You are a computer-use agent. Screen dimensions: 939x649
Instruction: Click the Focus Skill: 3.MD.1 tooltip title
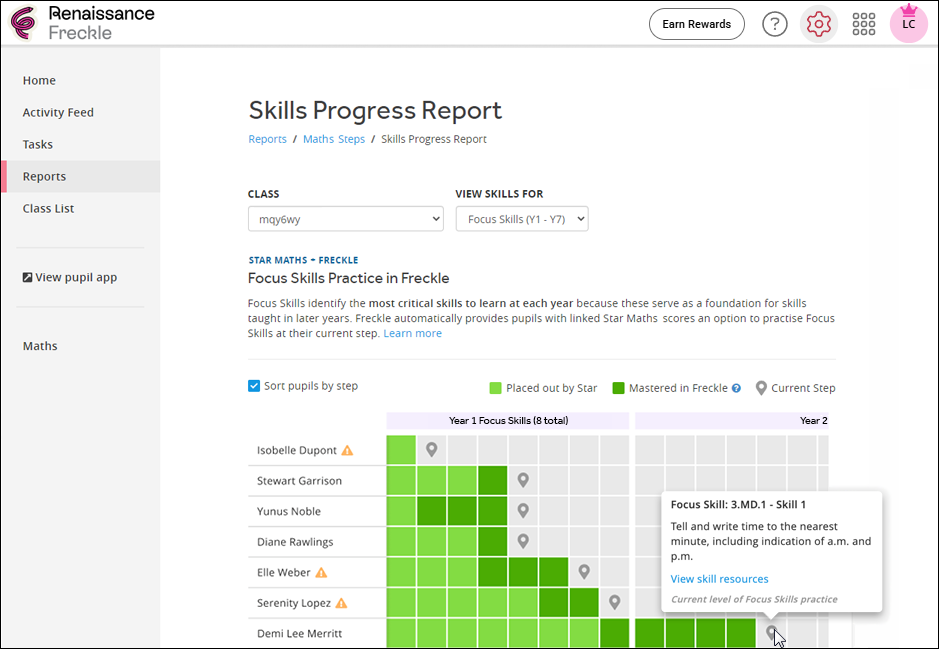738,504
